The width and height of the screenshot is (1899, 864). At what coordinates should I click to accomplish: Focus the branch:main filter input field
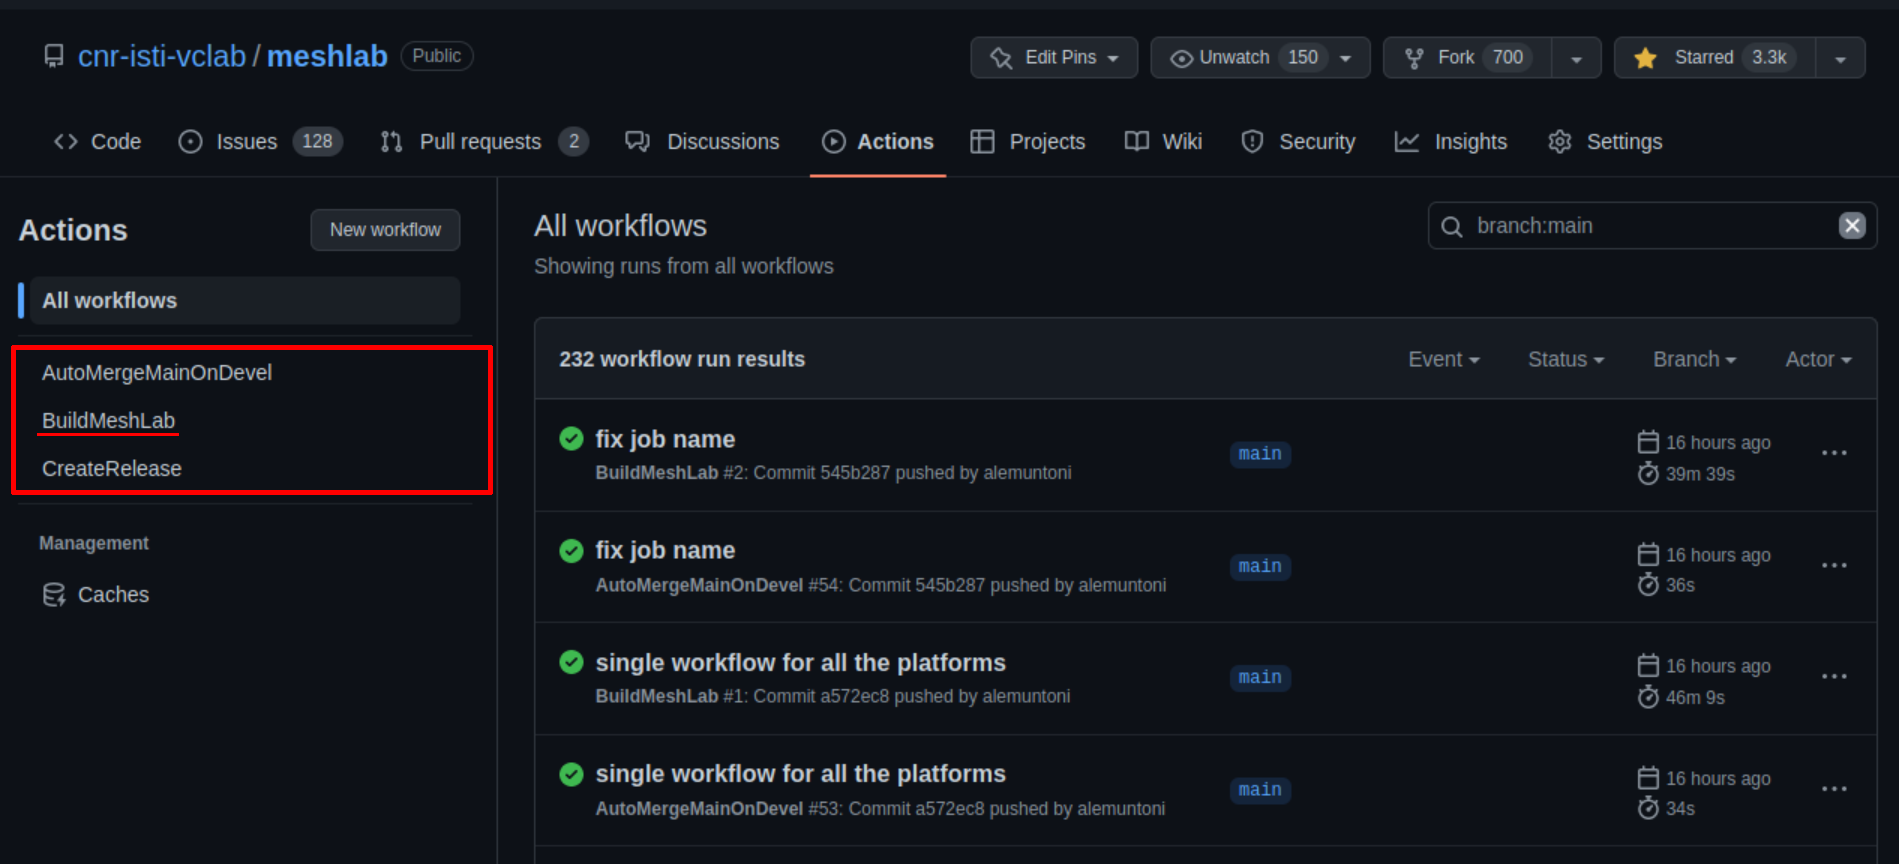click(1652, 226)
